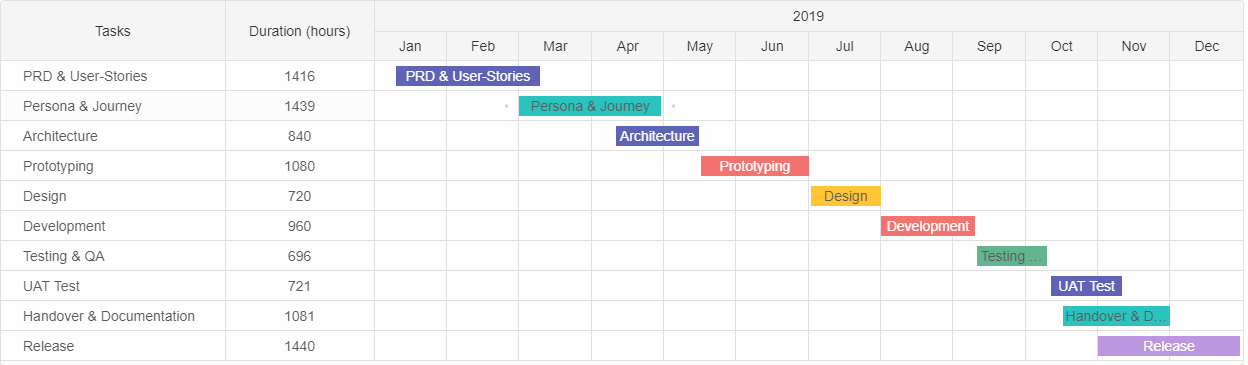Click the green Testing bar

1012,256
